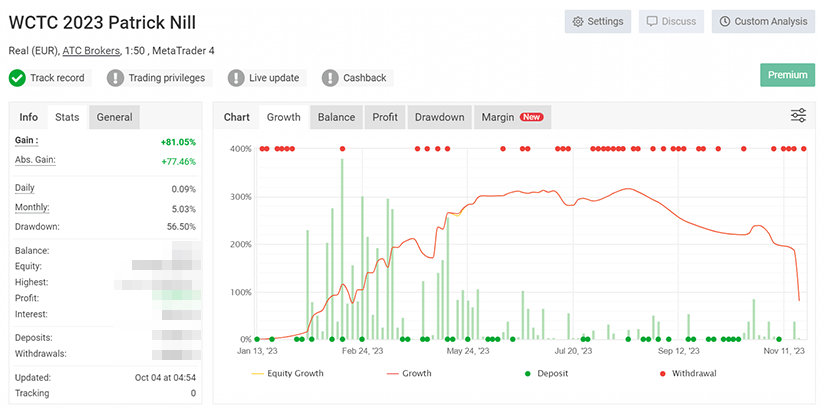
Task: Click the Cashback warning icon
Action: [330, 78]
